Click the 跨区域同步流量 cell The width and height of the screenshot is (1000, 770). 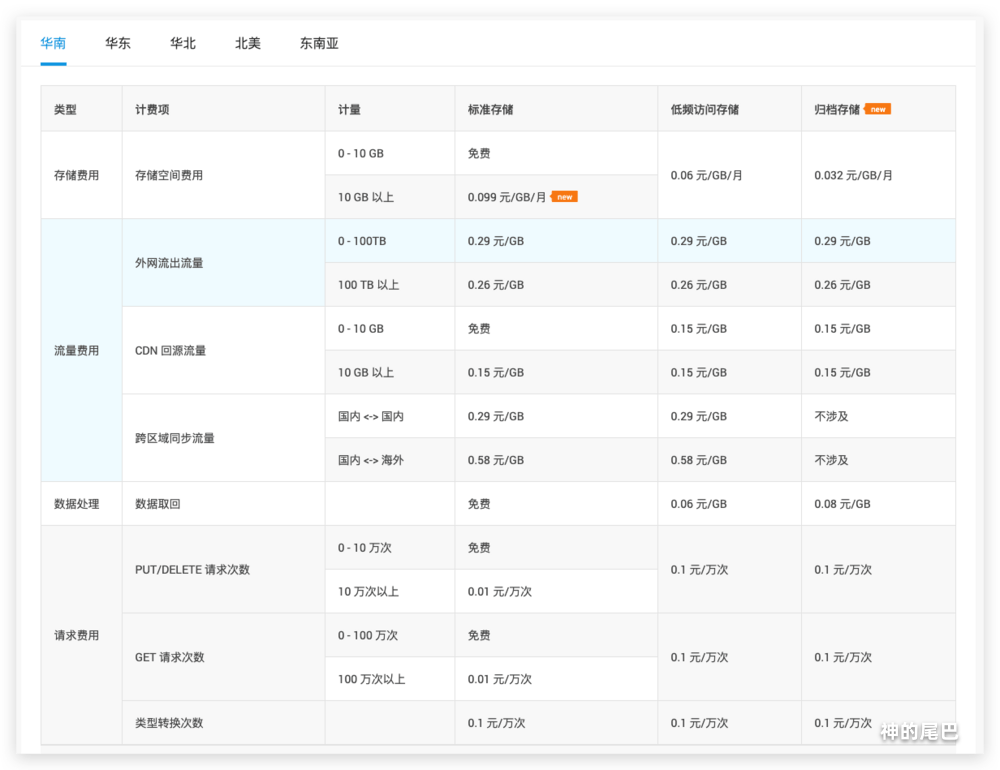174,438
